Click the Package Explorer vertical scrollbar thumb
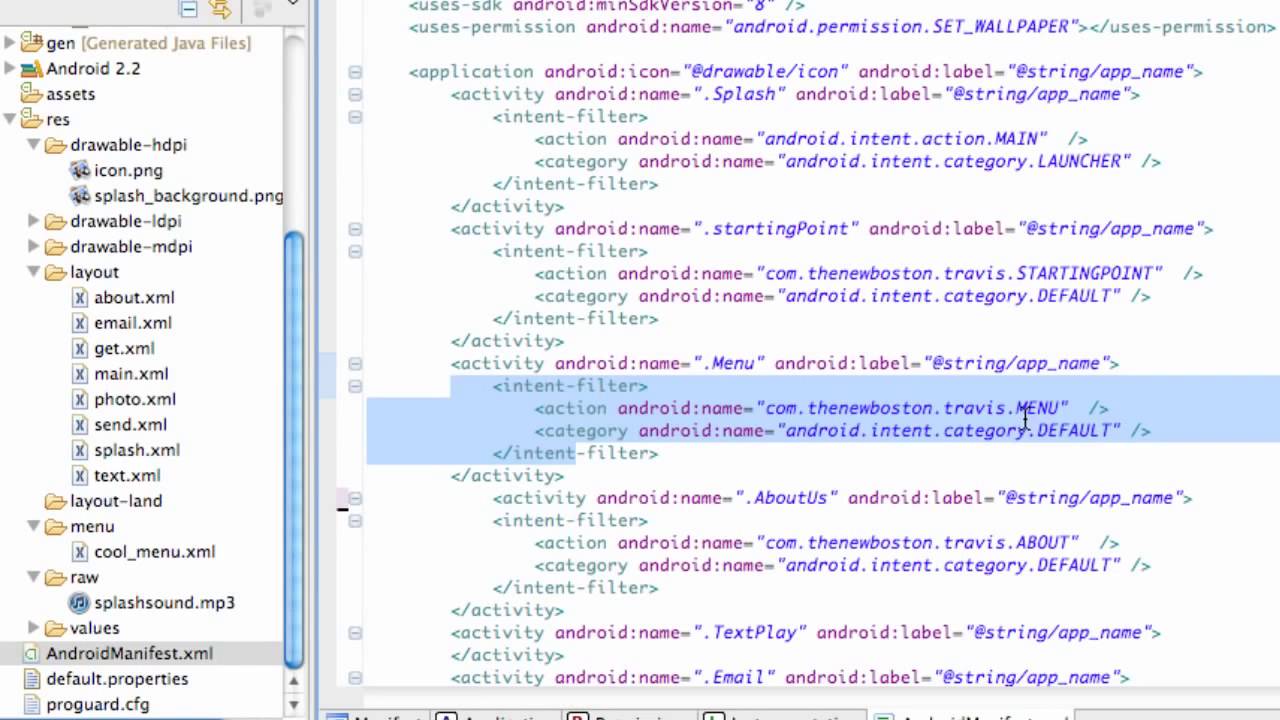1280x720 pixels. (294, 448)
